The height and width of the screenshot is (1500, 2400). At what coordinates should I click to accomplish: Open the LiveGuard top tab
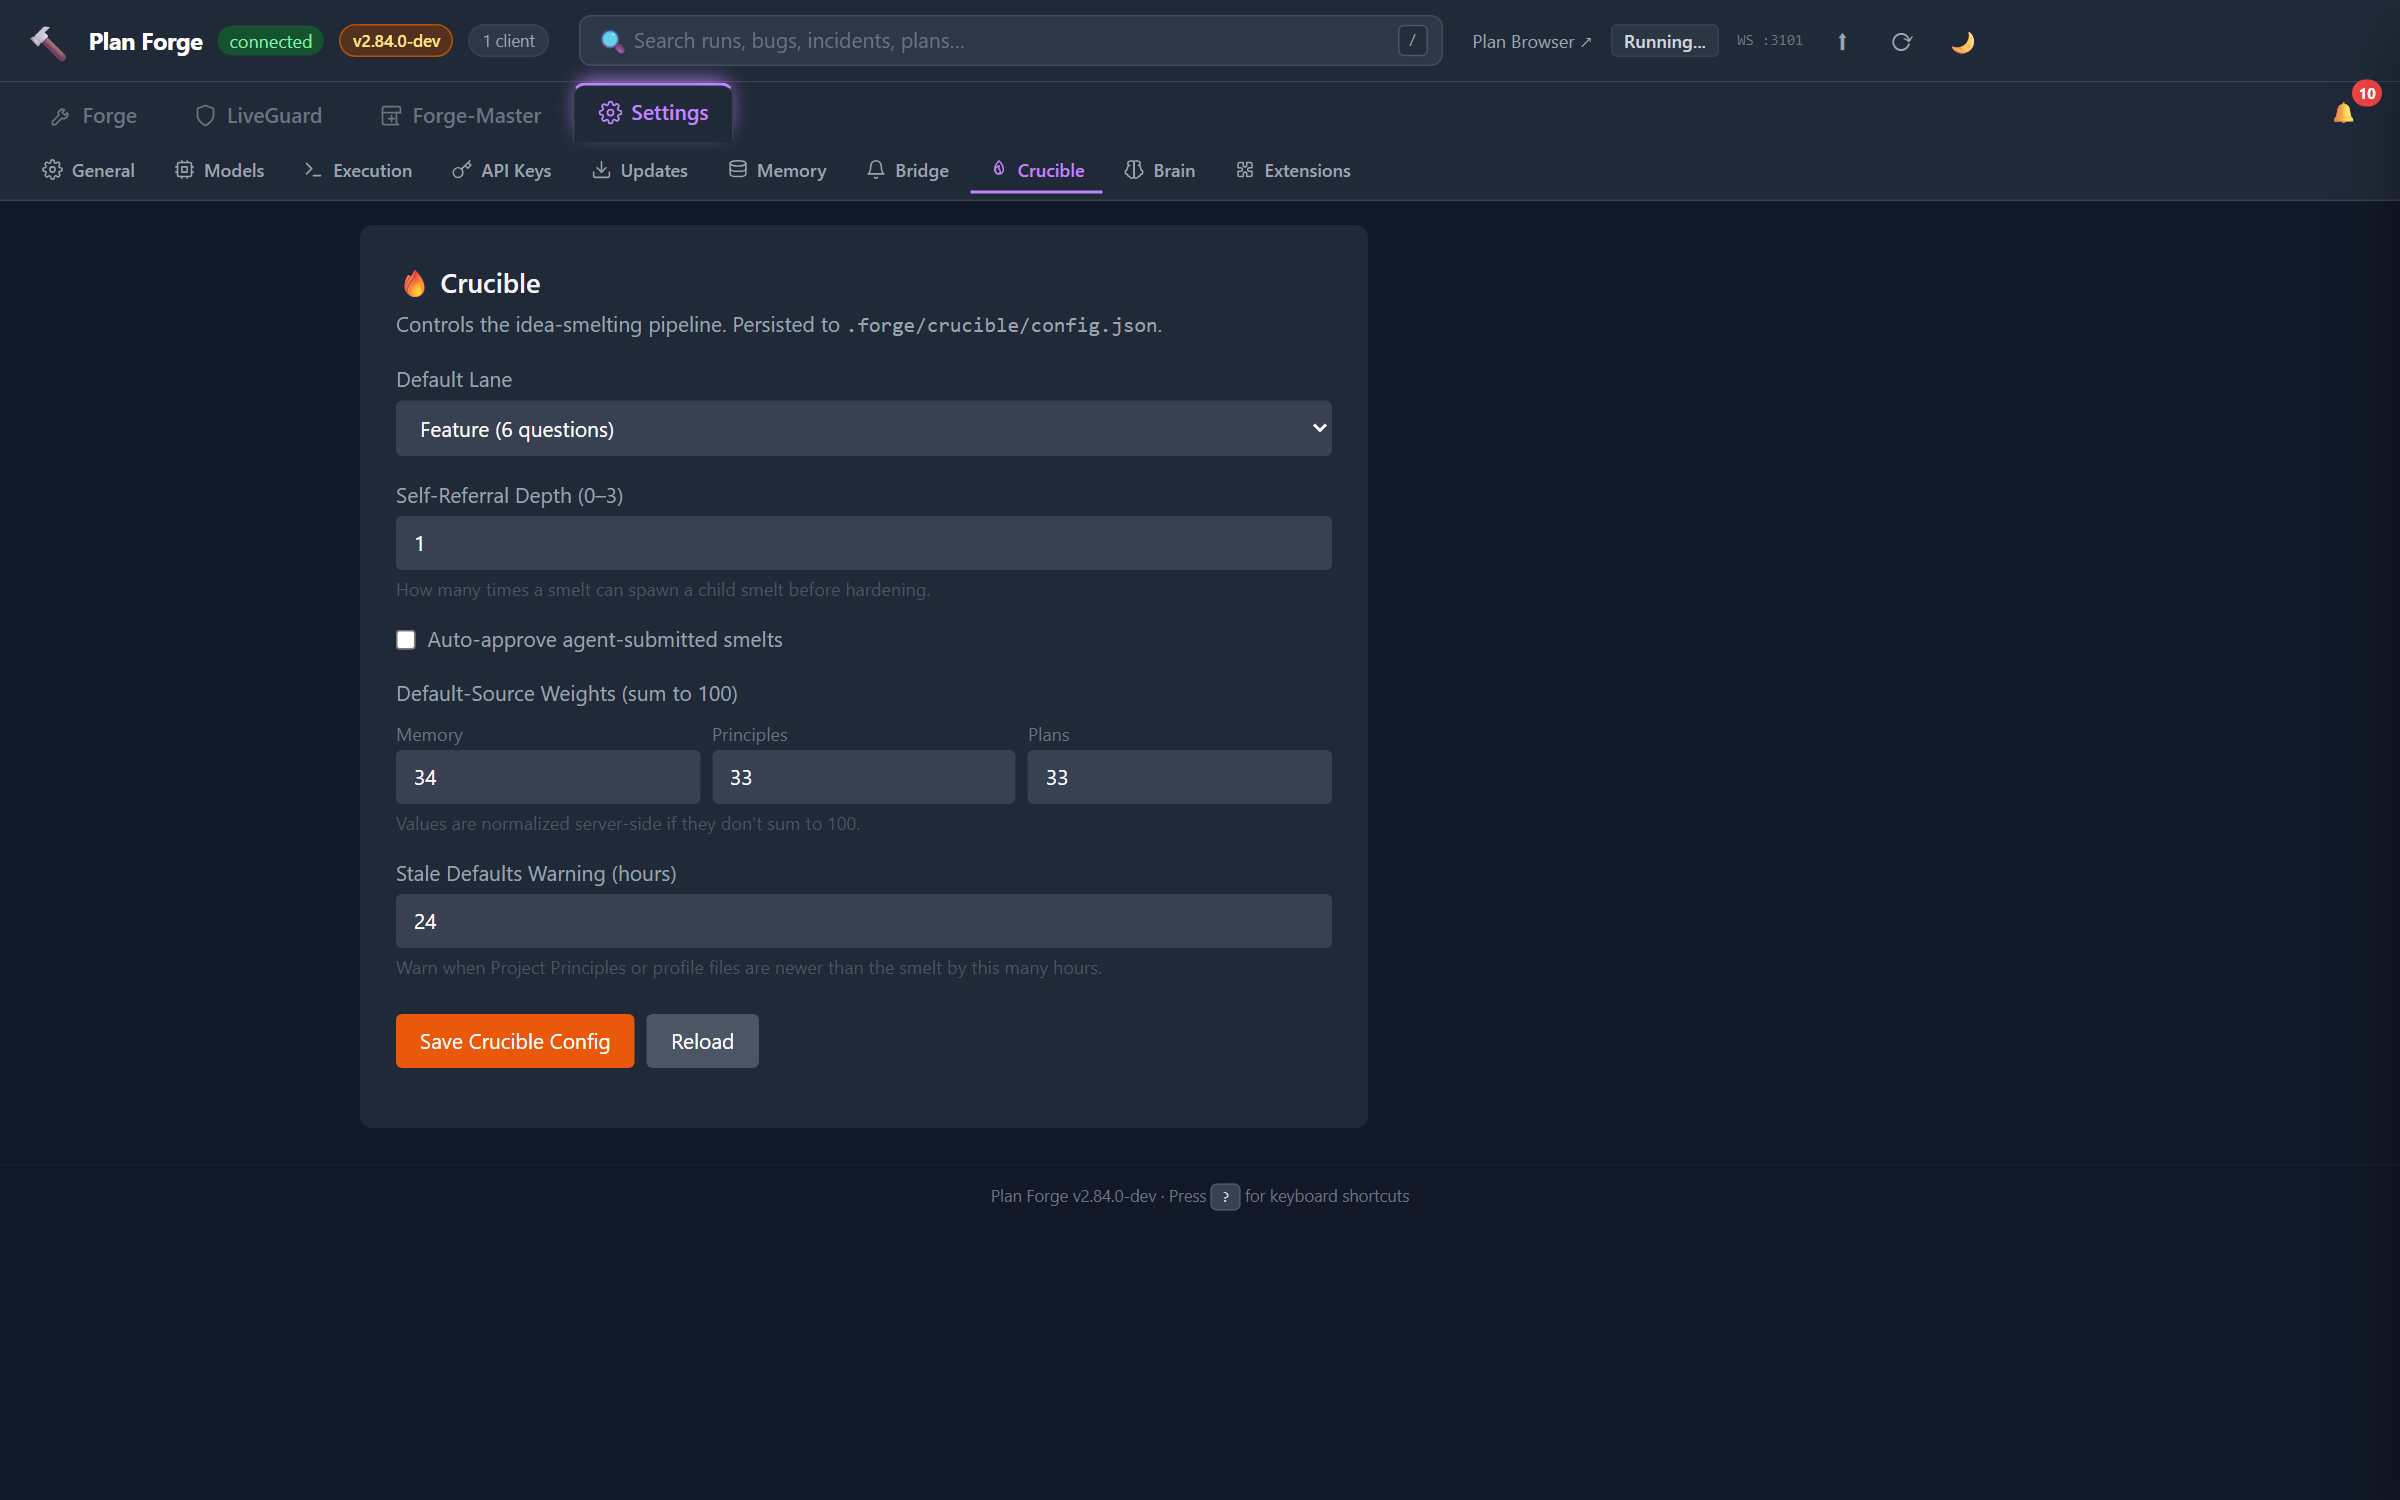pos(259,116)
